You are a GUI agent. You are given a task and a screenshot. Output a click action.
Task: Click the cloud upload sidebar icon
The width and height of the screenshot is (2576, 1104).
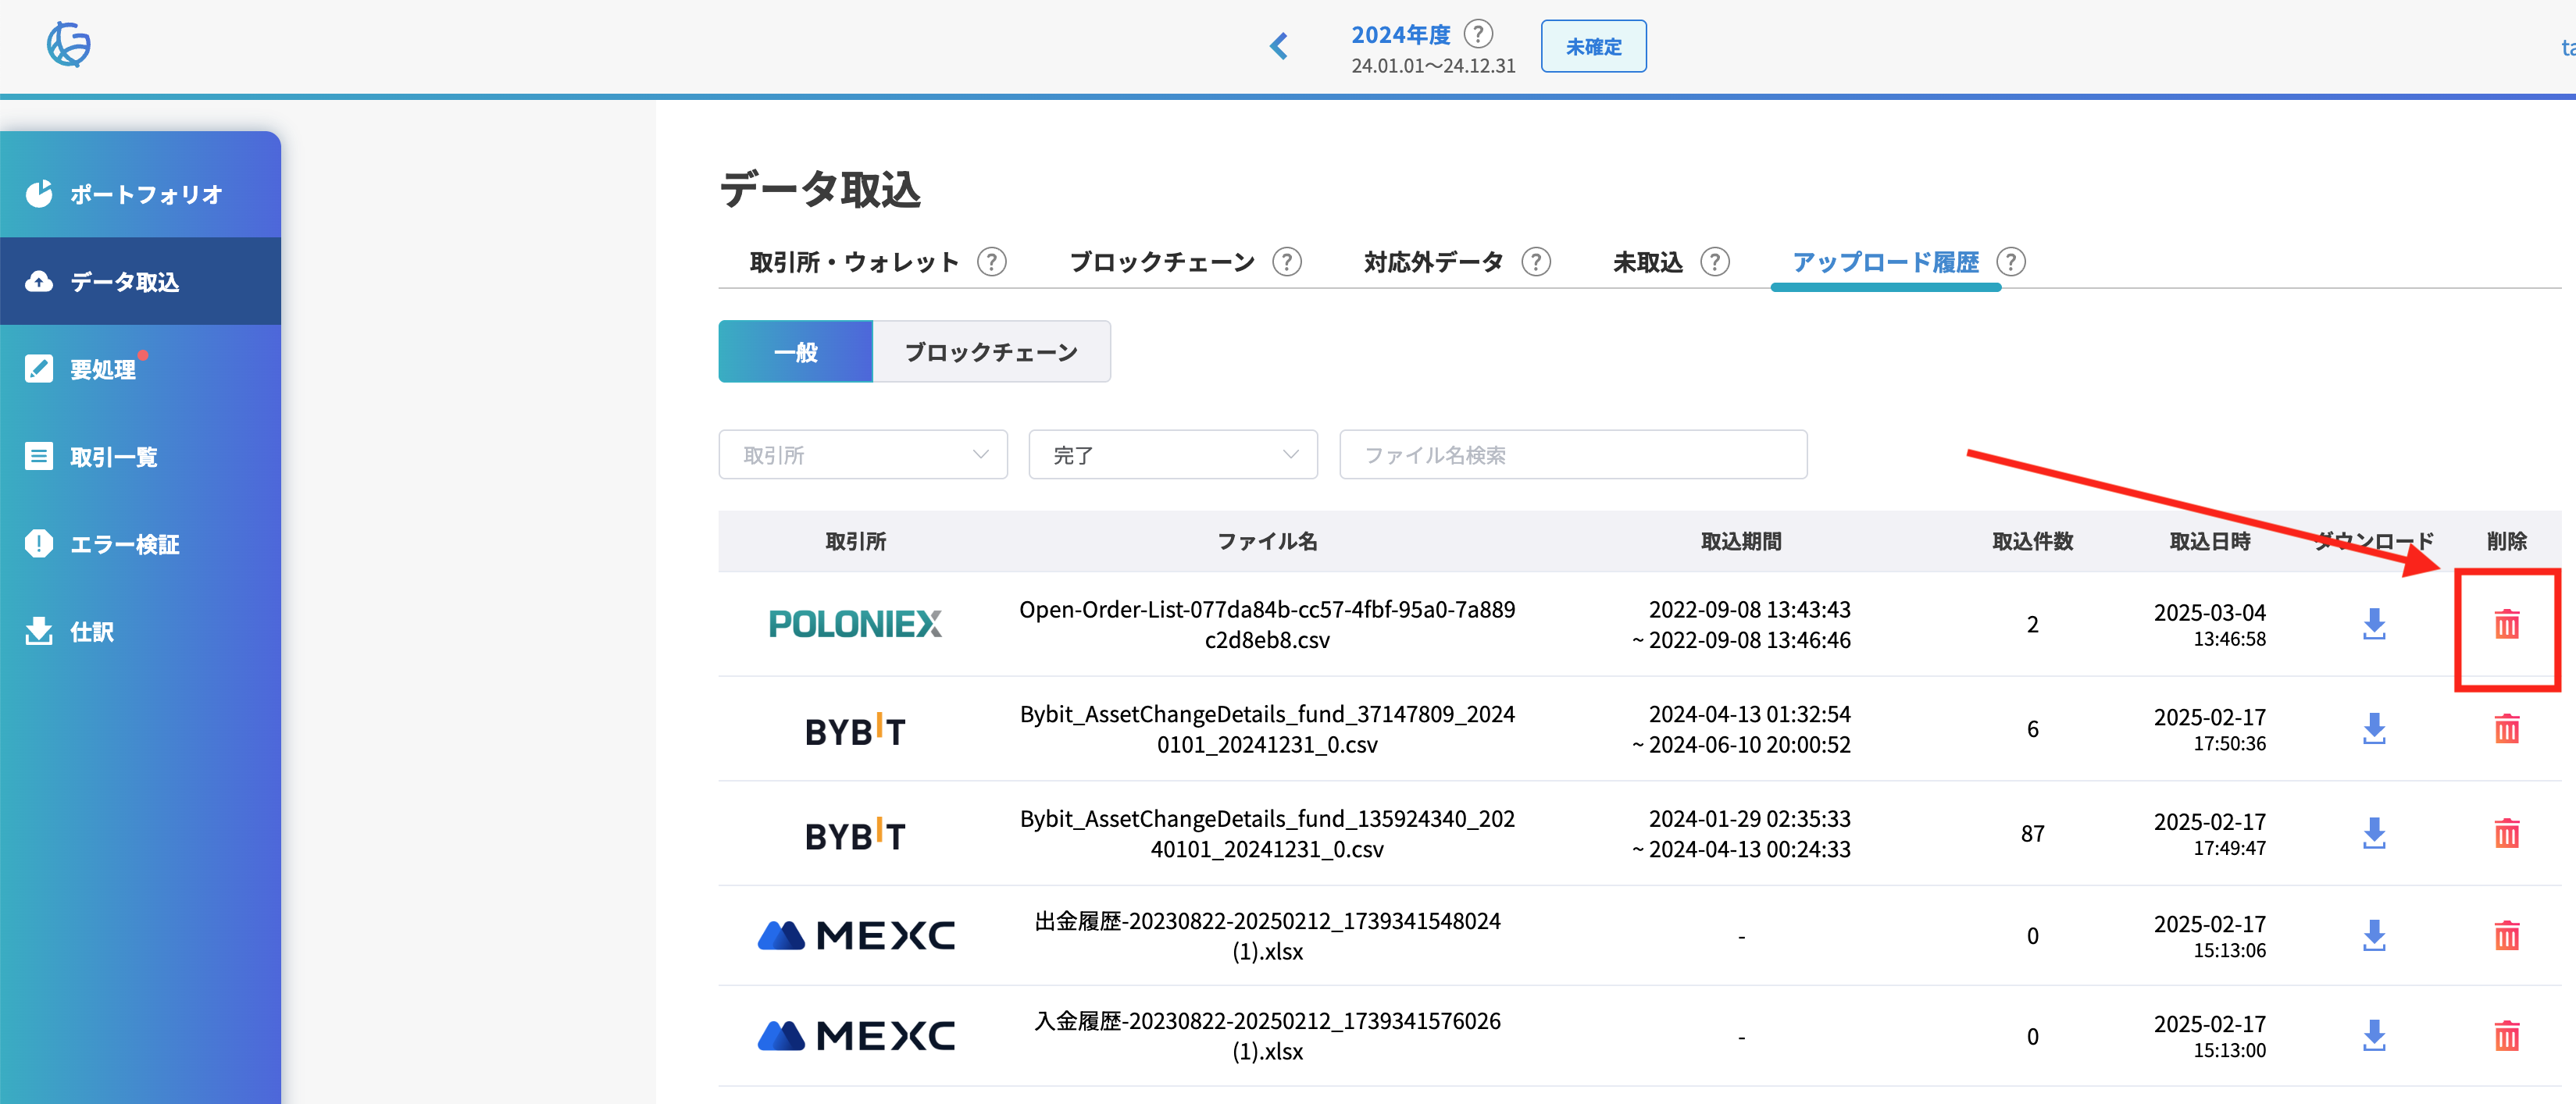(x=39, y=281)
